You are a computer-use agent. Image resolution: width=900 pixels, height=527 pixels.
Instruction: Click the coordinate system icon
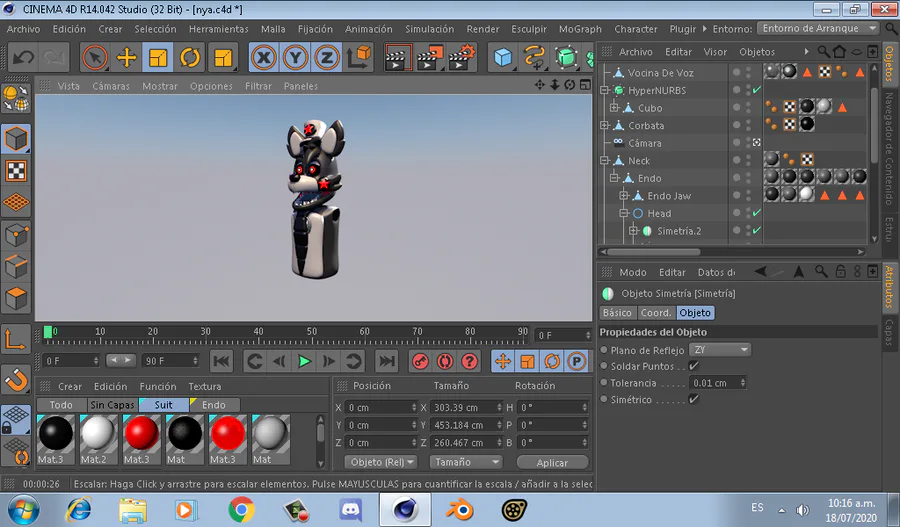pyautogui.click(x=359, y=57)
